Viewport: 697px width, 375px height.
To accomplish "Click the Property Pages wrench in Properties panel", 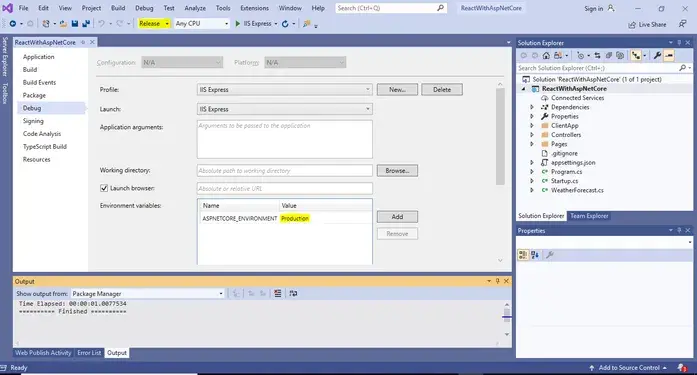I will click(550, 255).
